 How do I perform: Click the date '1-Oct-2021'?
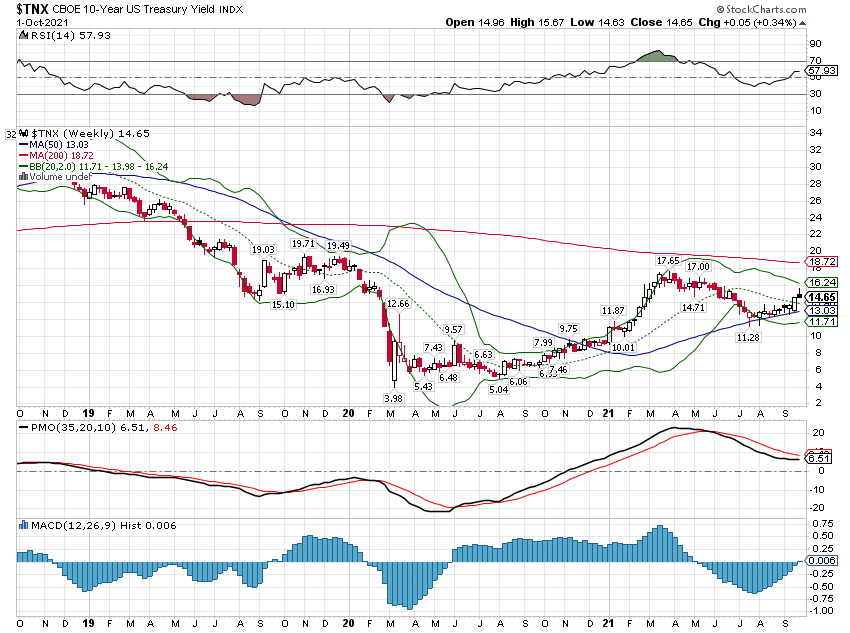click(42, 22)
